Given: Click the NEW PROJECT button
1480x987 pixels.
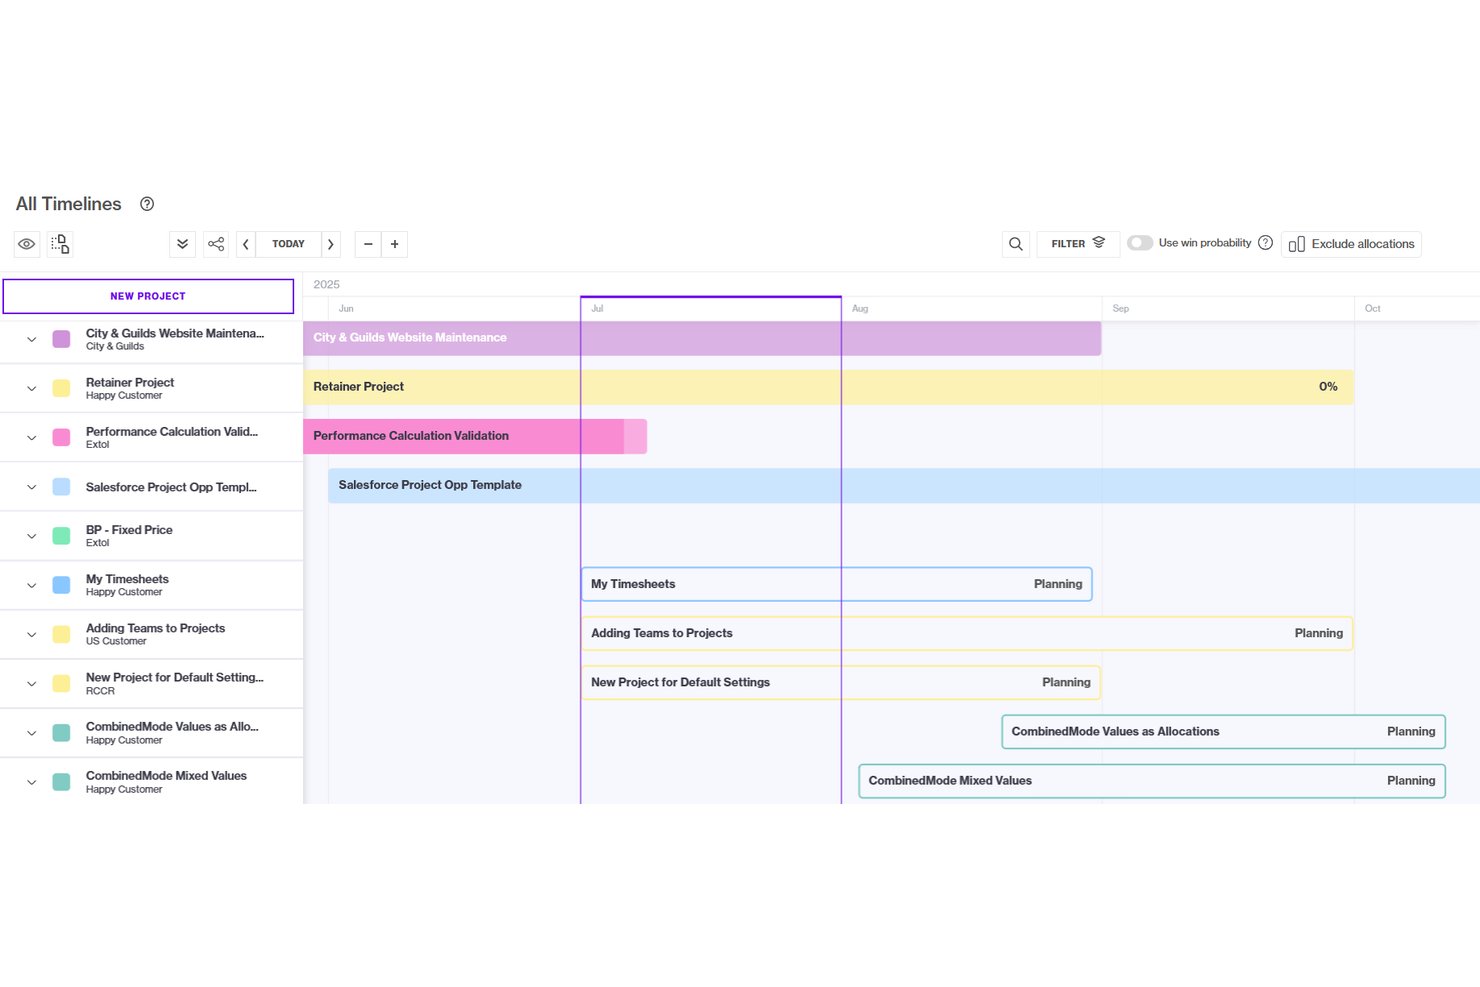Looking at the screenshot, I should click(148, 296).
